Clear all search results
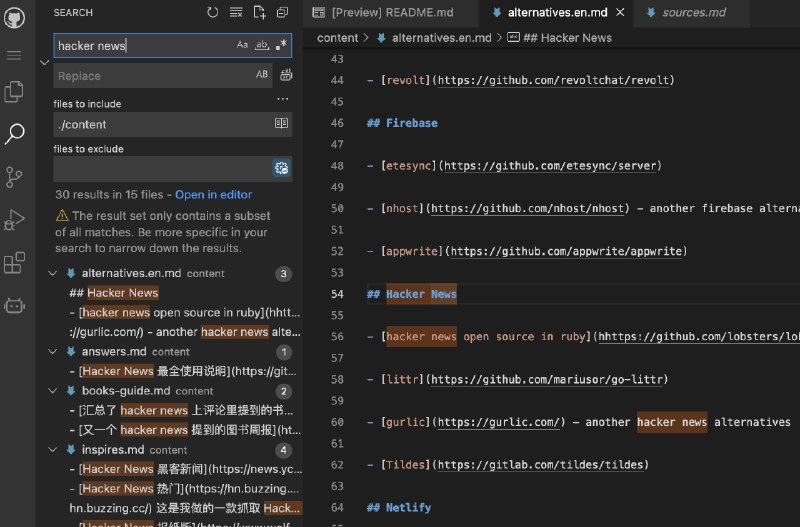800x527 pixels. 236,13
